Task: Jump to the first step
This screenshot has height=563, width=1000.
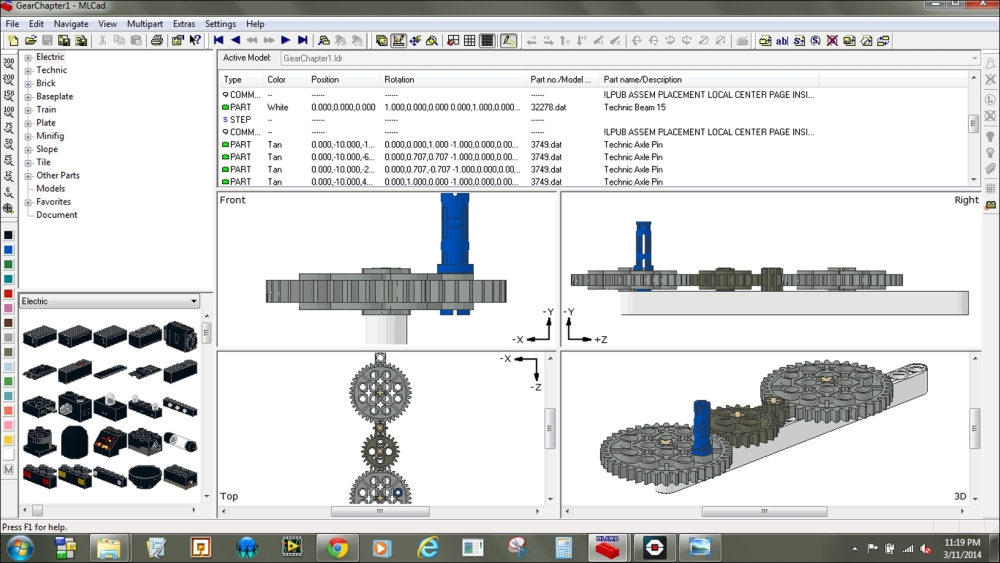Action: (218, 40)
